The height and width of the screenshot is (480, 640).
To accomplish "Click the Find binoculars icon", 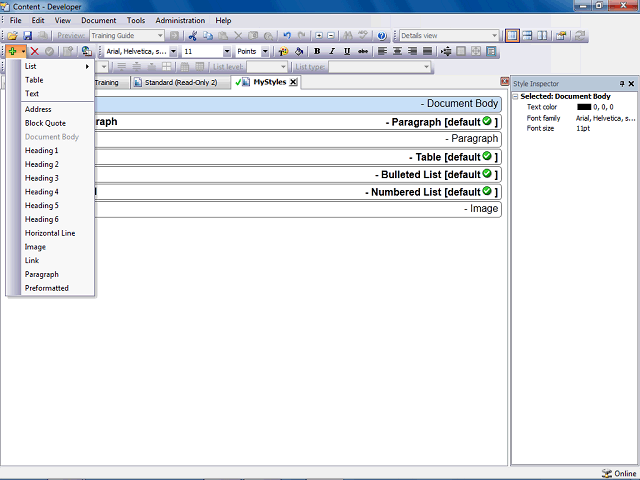I will coord(348,36).
